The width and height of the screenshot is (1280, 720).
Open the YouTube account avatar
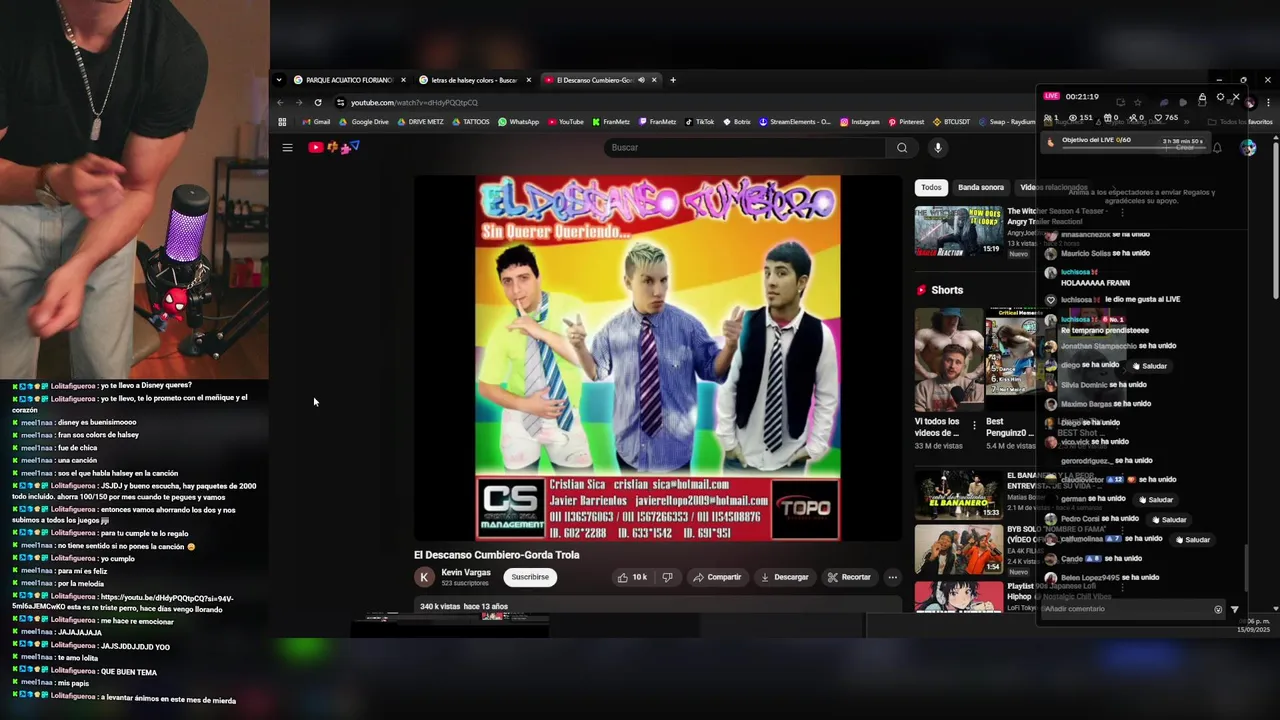[1248, 148]
